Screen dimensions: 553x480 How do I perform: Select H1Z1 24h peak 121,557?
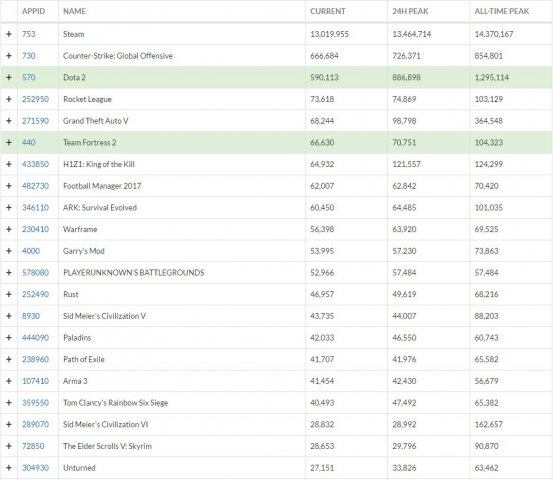(406, 164)
